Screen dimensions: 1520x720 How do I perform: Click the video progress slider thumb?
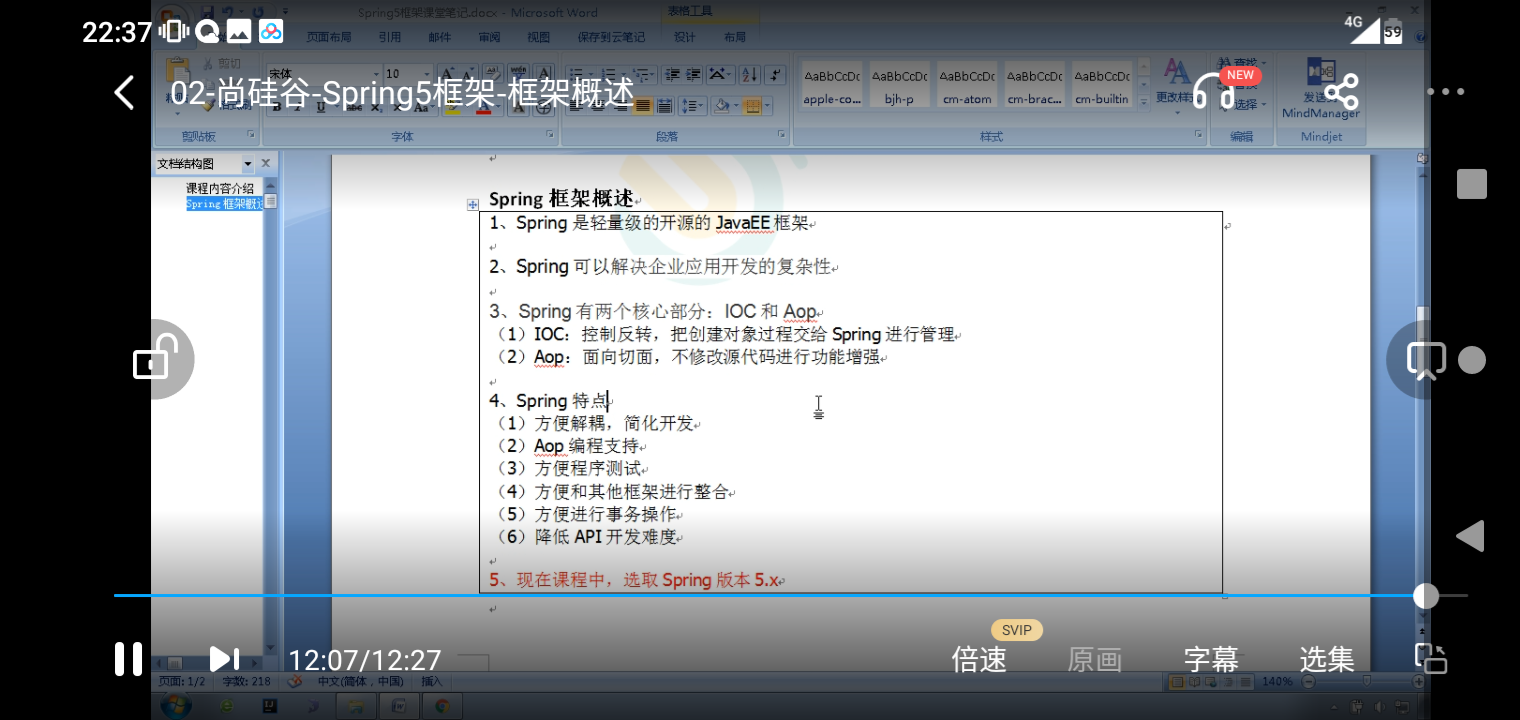(x=1426, y=596)
